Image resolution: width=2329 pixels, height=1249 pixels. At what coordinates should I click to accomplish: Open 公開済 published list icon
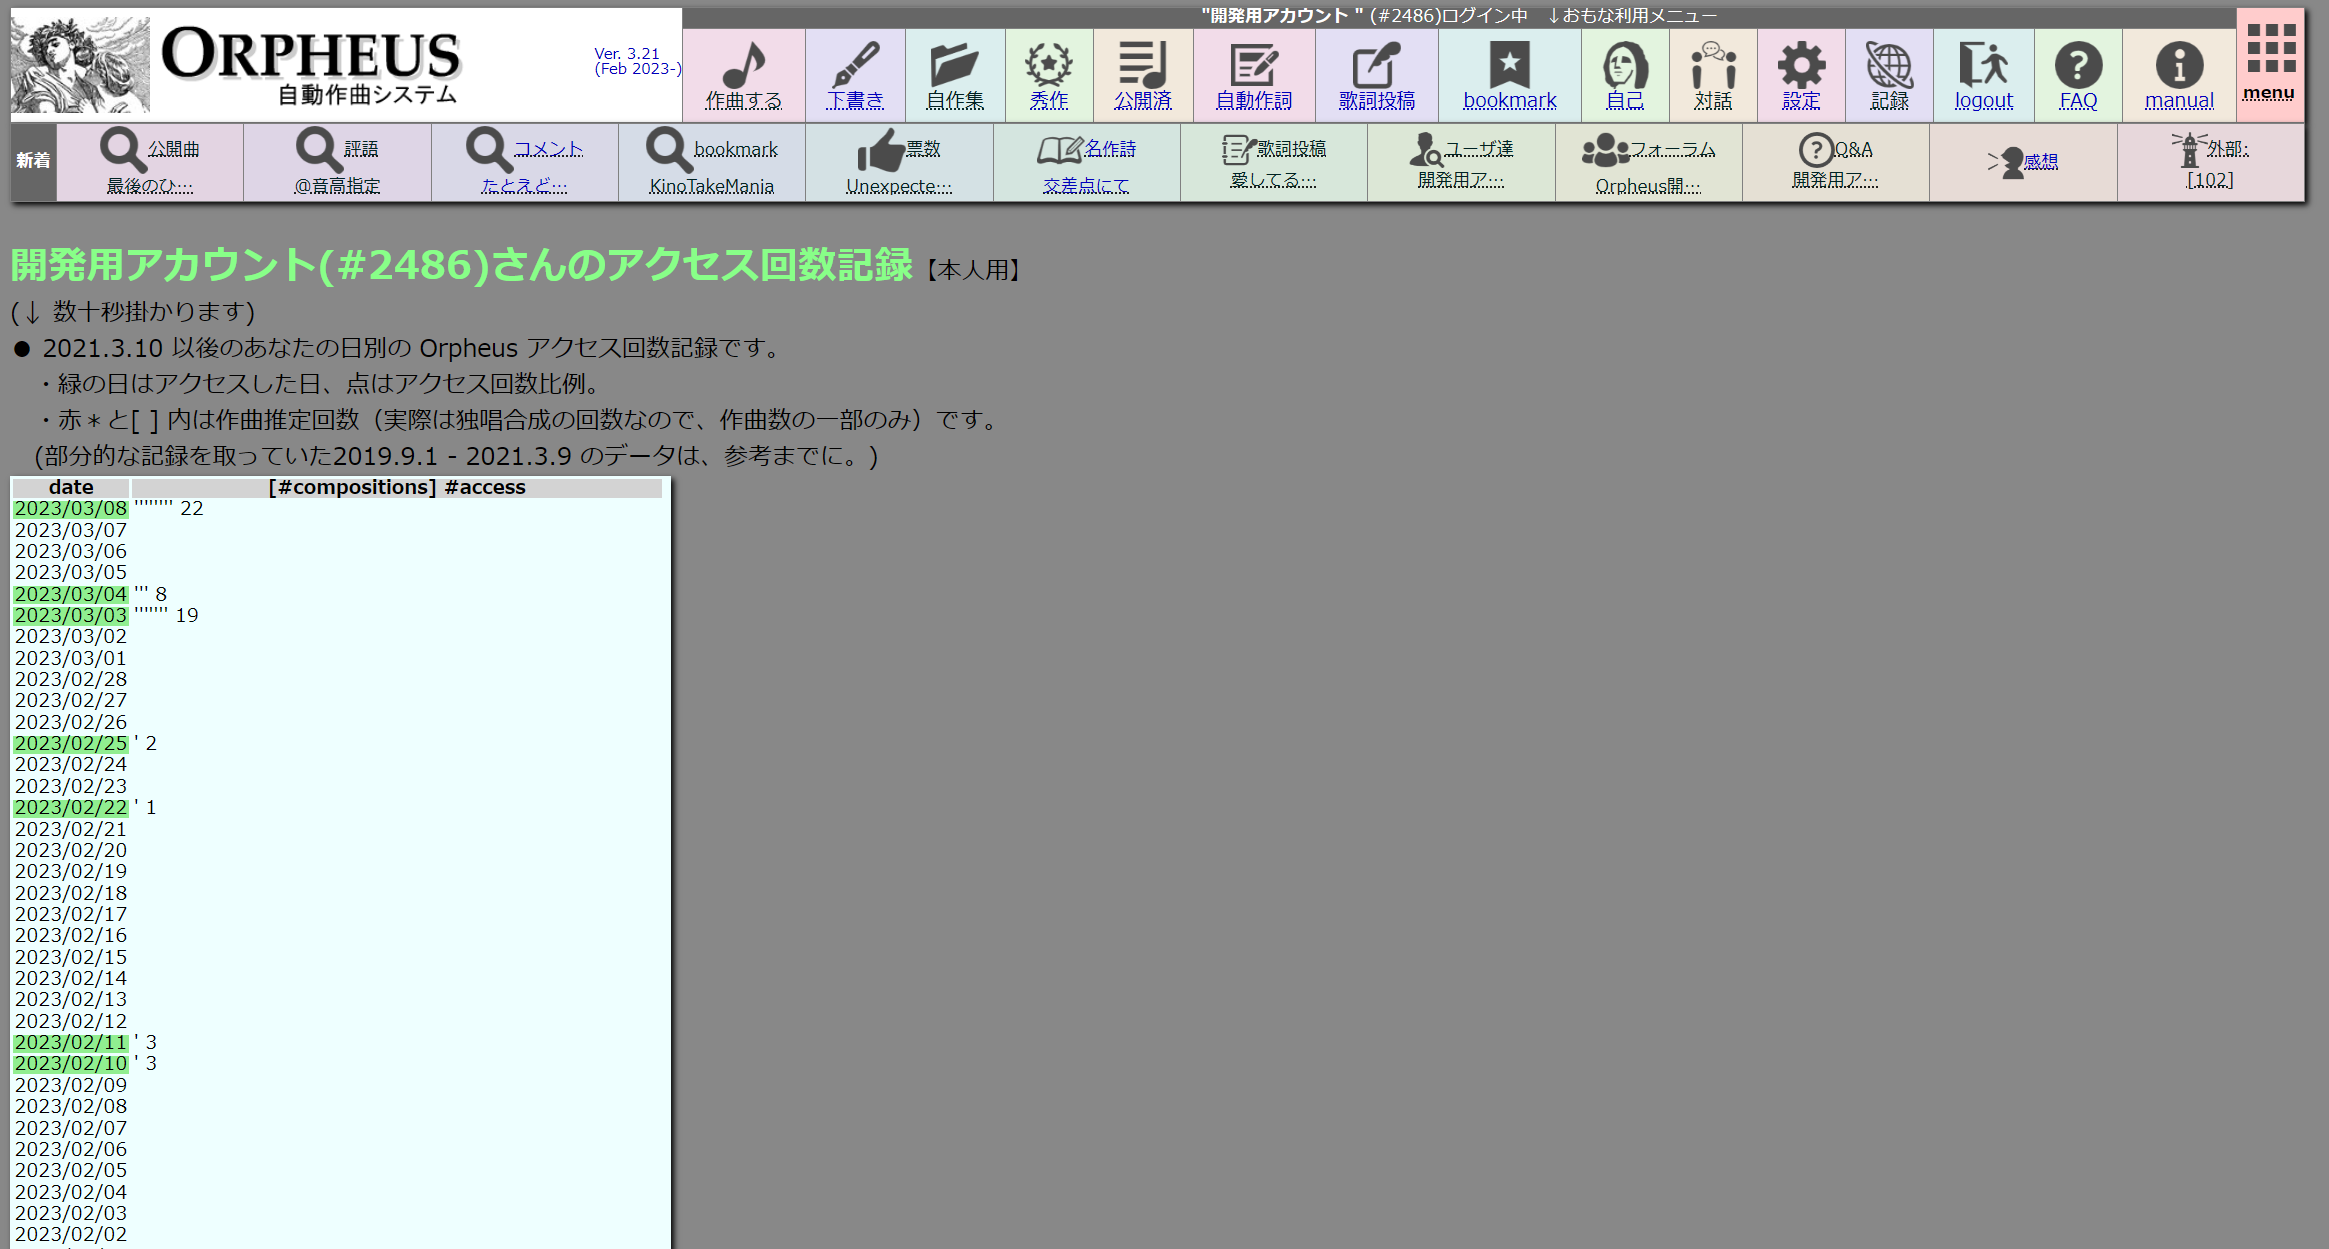(x=1142, y=66)
